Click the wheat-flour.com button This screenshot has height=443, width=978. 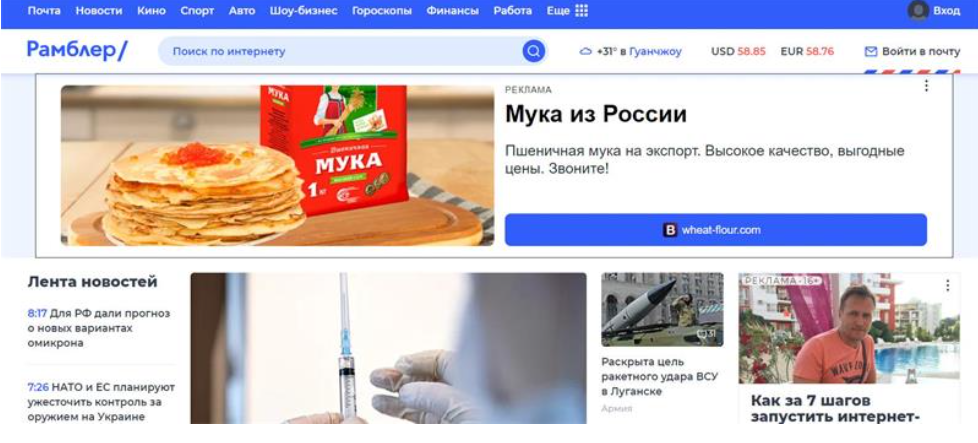click(x=715, y=230)
